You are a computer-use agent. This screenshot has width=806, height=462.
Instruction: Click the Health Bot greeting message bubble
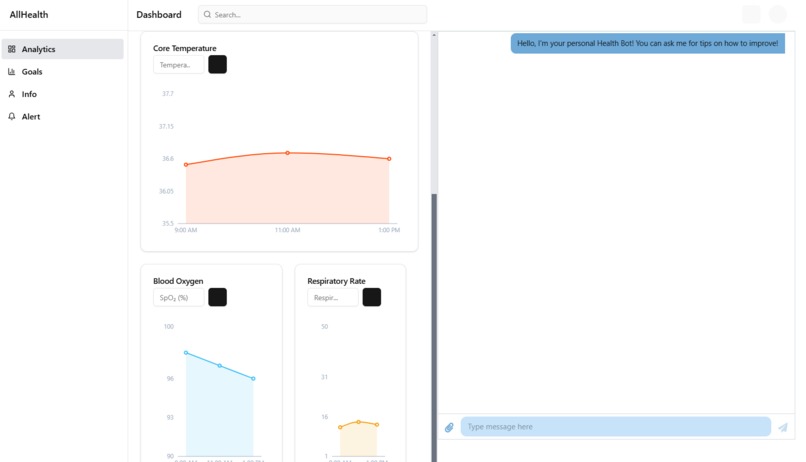tap(648, 44)
